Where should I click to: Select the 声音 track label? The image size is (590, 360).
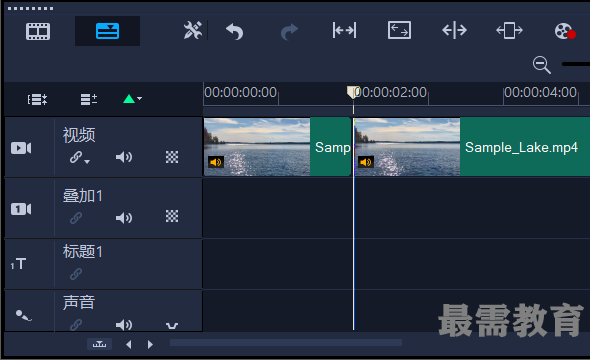click(x=79, y=302)
